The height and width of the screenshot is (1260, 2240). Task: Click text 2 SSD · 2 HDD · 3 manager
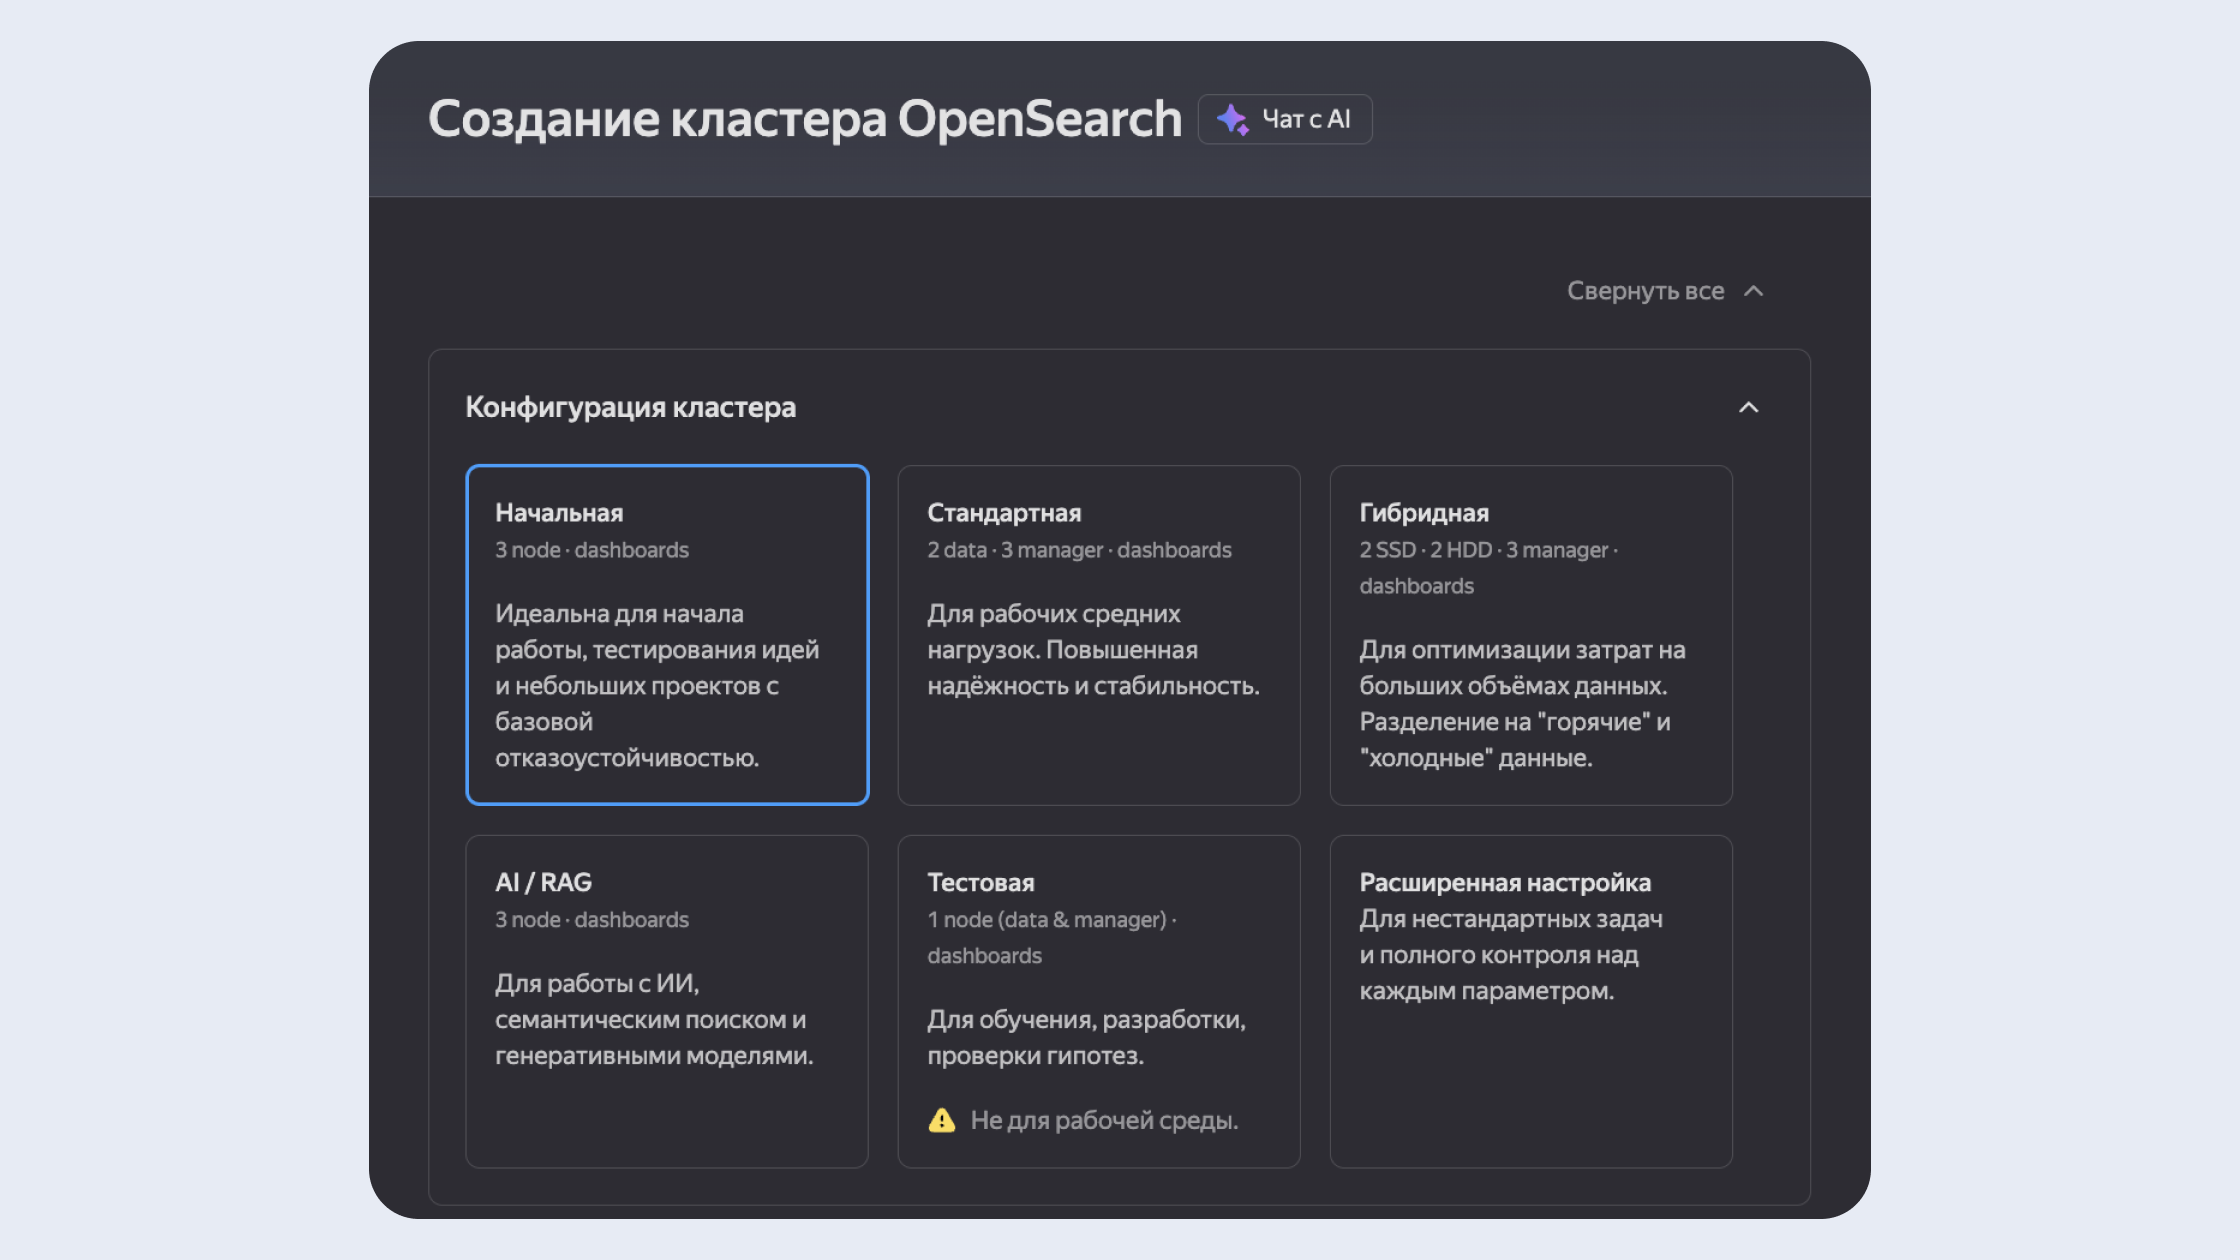click(x=1484, y=550)
